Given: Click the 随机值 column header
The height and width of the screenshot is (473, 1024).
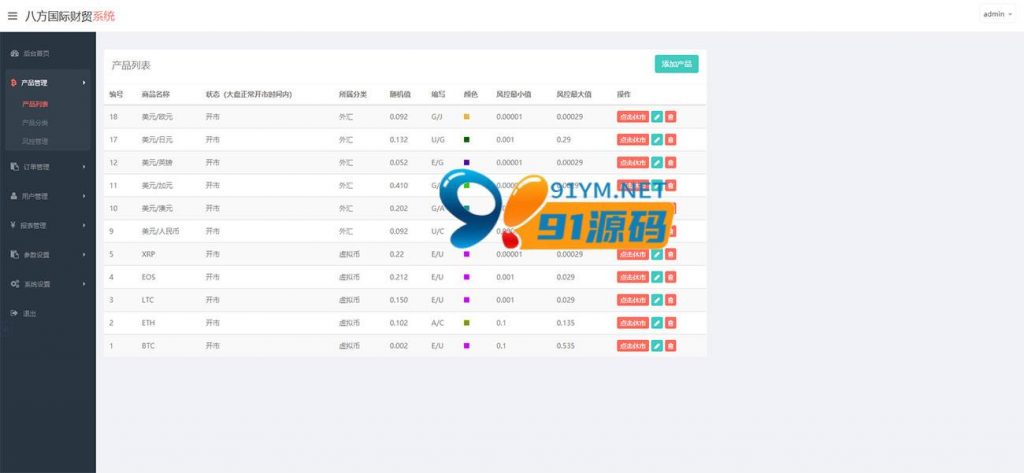Looking at the screenshot, I should click(x=400, y=94).
